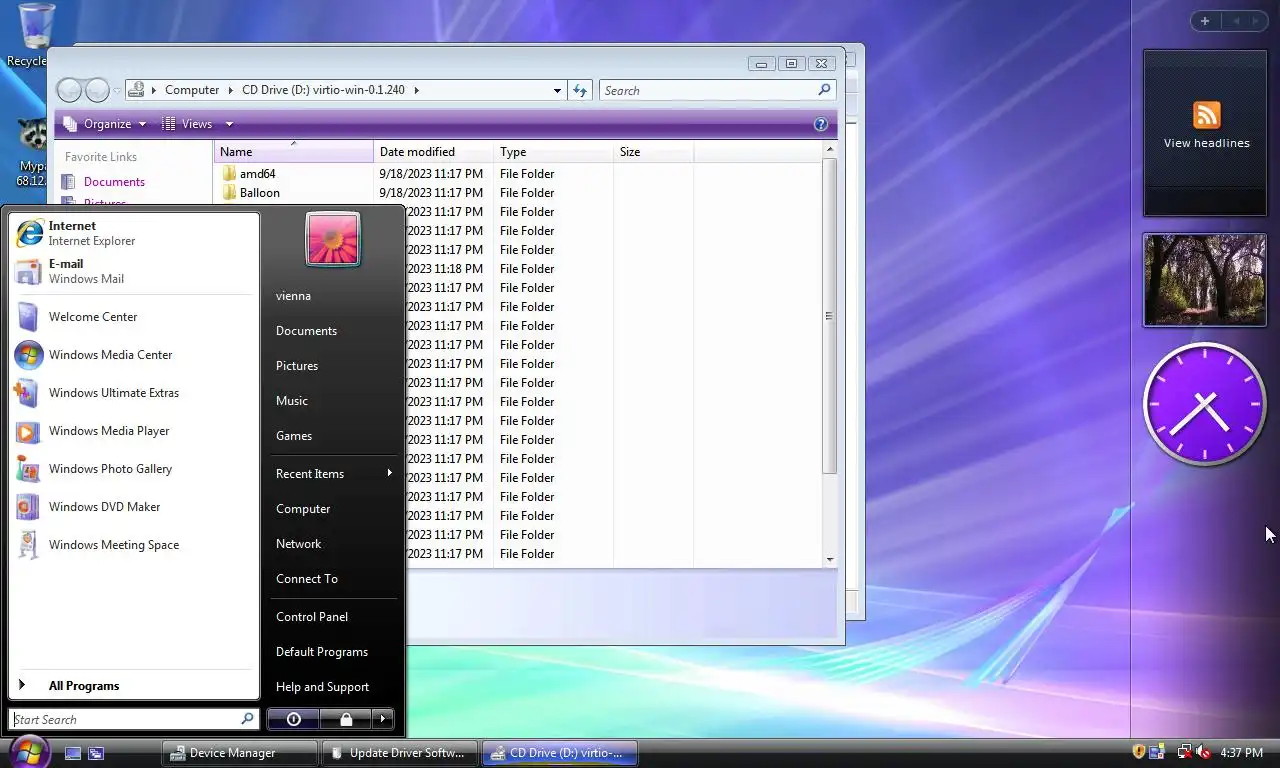
Task: Click the Start Search magnifier icon
Action: [x=247, y=719]
